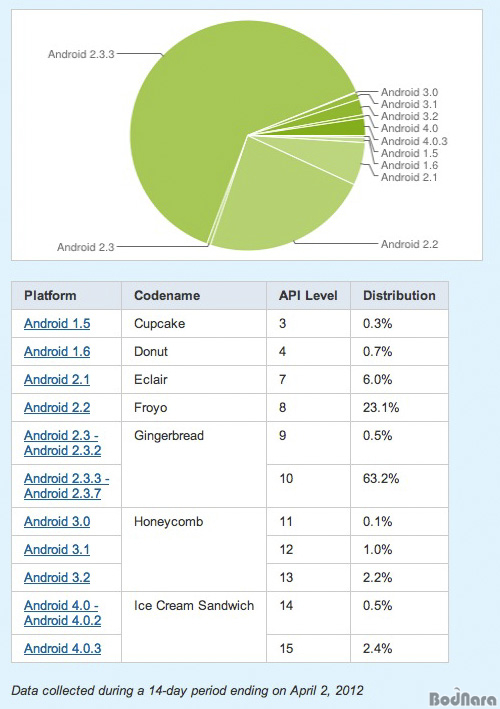Click the 2.4% distribution value
Image resolution: width=500 pixels, height=709 pixels.
point(377,648)
